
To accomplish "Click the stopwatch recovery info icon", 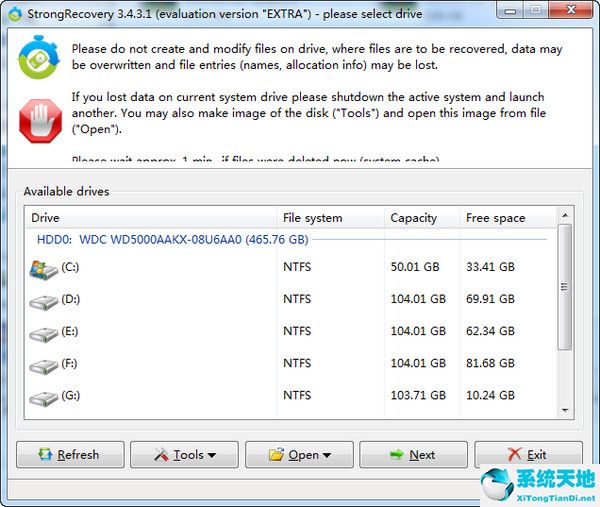I will point(40,59).
